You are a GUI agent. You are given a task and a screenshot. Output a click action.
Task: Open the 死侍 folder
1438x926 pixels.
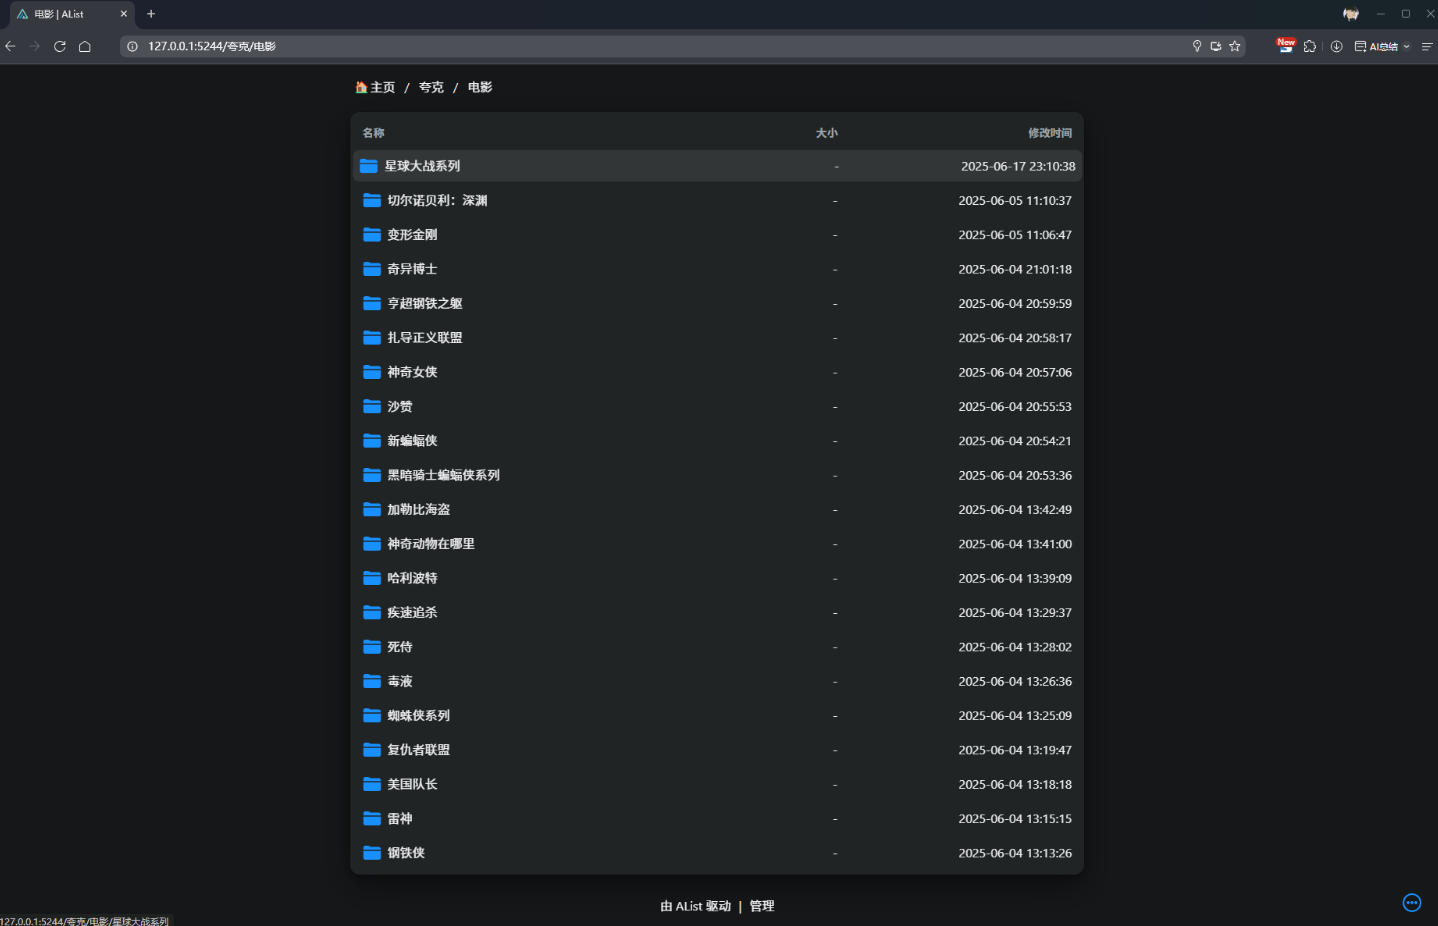[717, 647]
